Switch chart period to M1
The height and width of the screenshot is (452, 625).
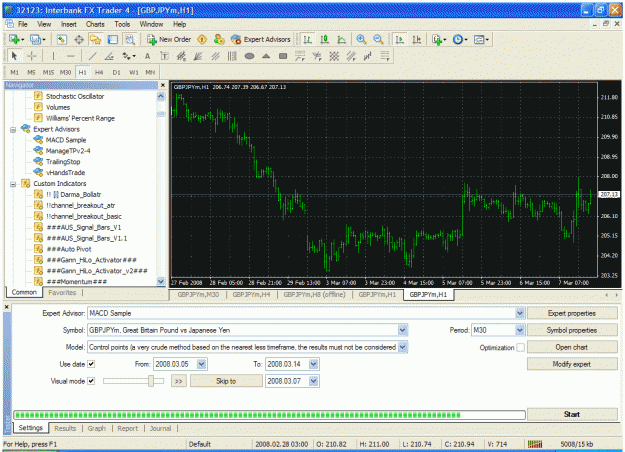click(15, 72)
